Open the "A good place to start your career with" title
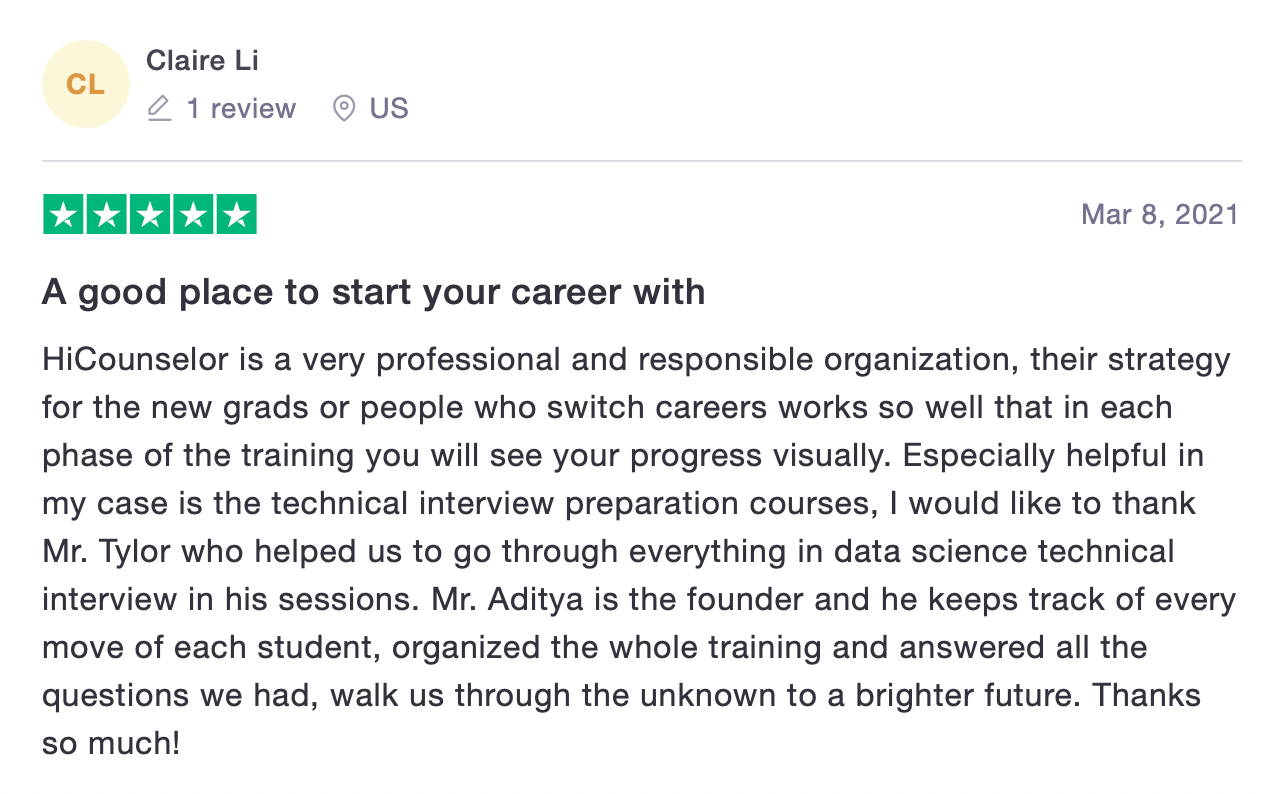The height and width of the screenshot is (794, 1280). [x=373, y=292]
